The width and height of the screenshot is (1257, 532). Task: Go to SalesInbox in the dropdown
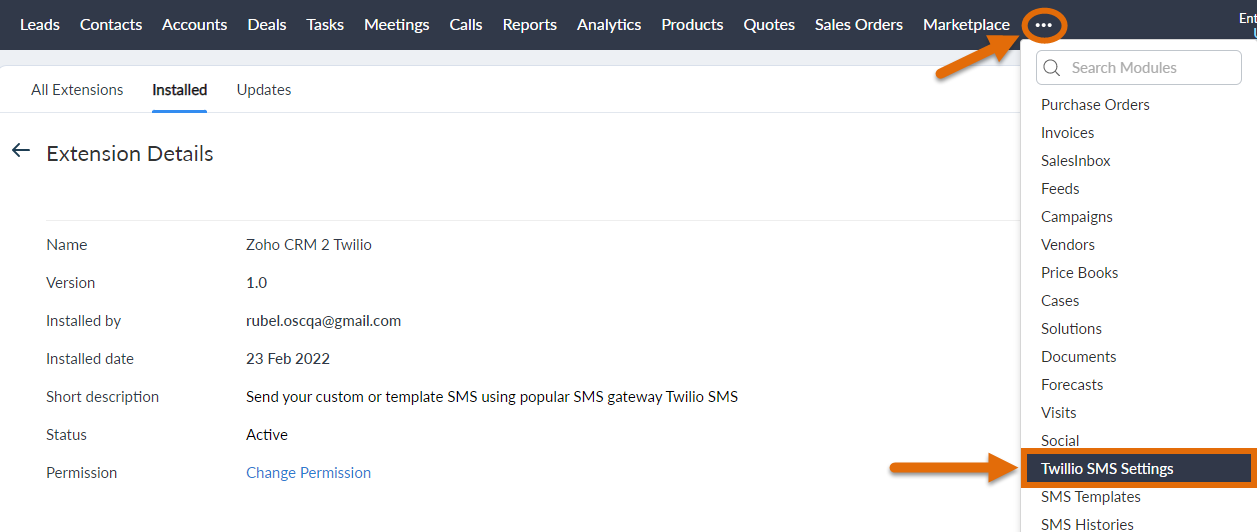(x=1075, y=160)
